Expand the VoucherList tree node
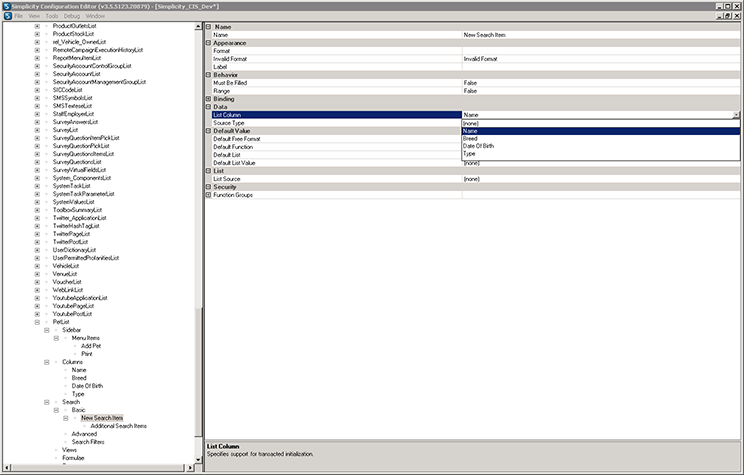Viewport: 744px width, 475px height. tap(37, 282)
